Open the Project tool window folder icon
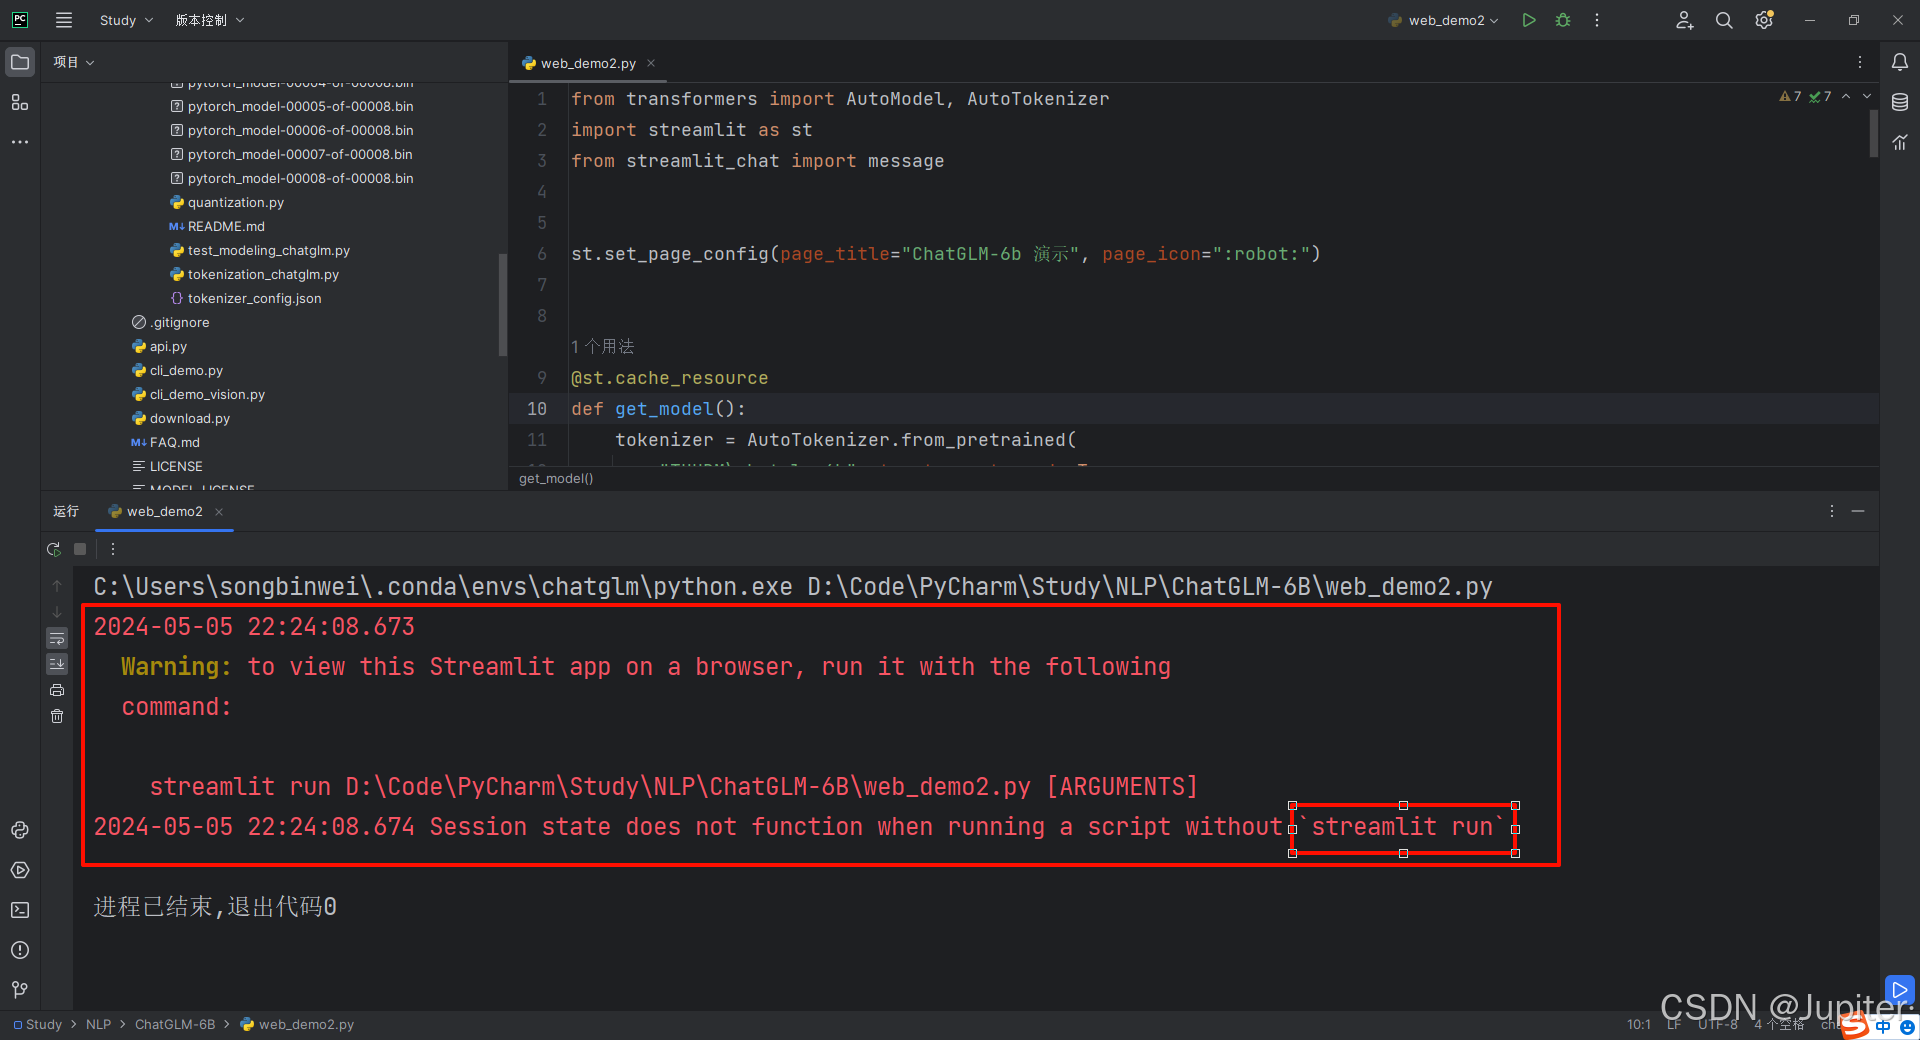Image resolution: width=1920 pixels, height=1040 pixels. click(20, 62)
